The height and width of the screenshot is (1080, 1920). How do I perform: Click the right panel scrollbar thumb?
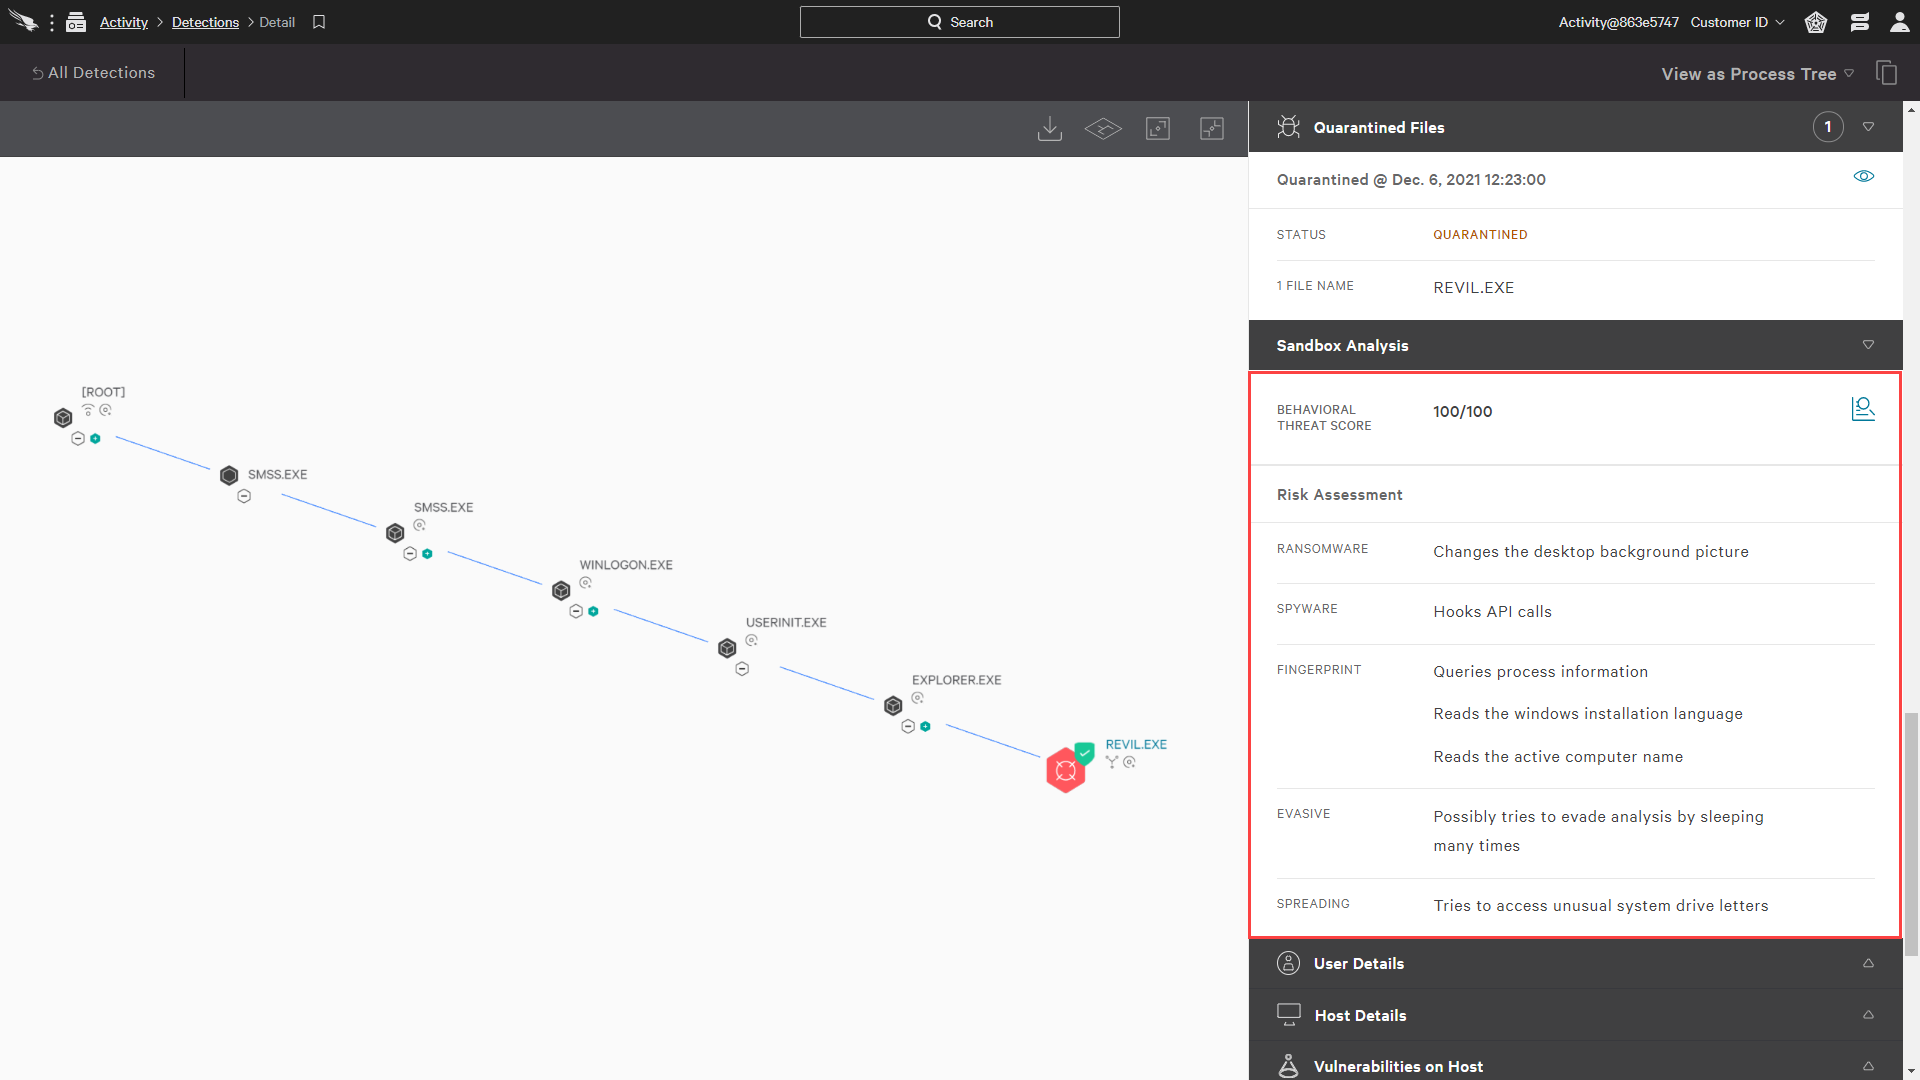click(1911, 835)
